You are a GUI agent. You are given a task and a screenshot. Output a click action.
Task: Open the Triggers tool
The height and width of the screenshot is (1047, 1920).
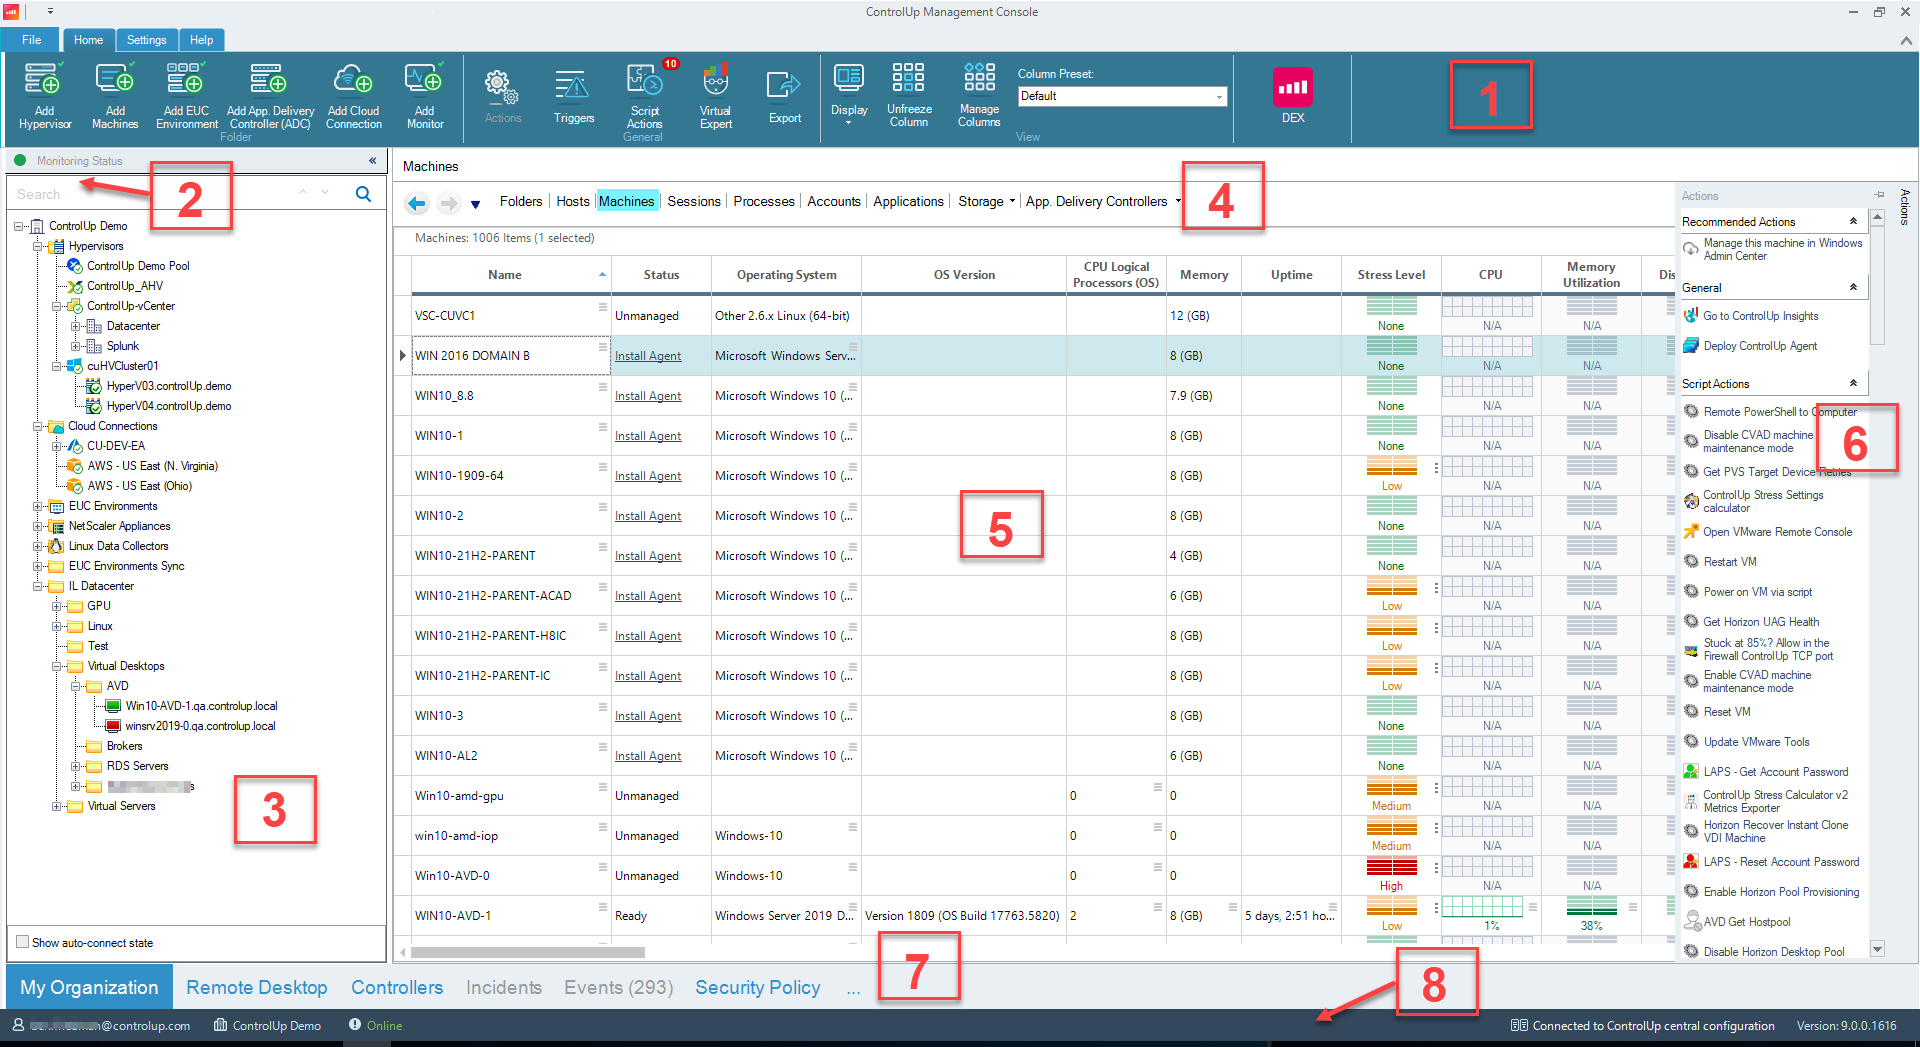coord(574,96)
